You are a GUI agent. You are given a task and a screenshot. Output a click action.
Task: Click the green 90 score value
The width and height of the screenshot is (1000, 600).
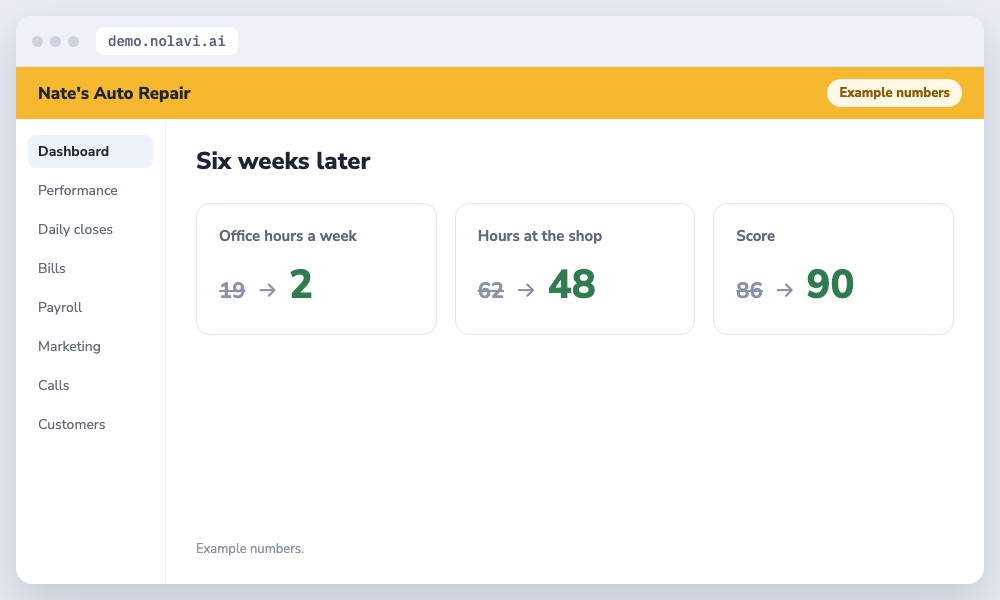pos(830,284)
